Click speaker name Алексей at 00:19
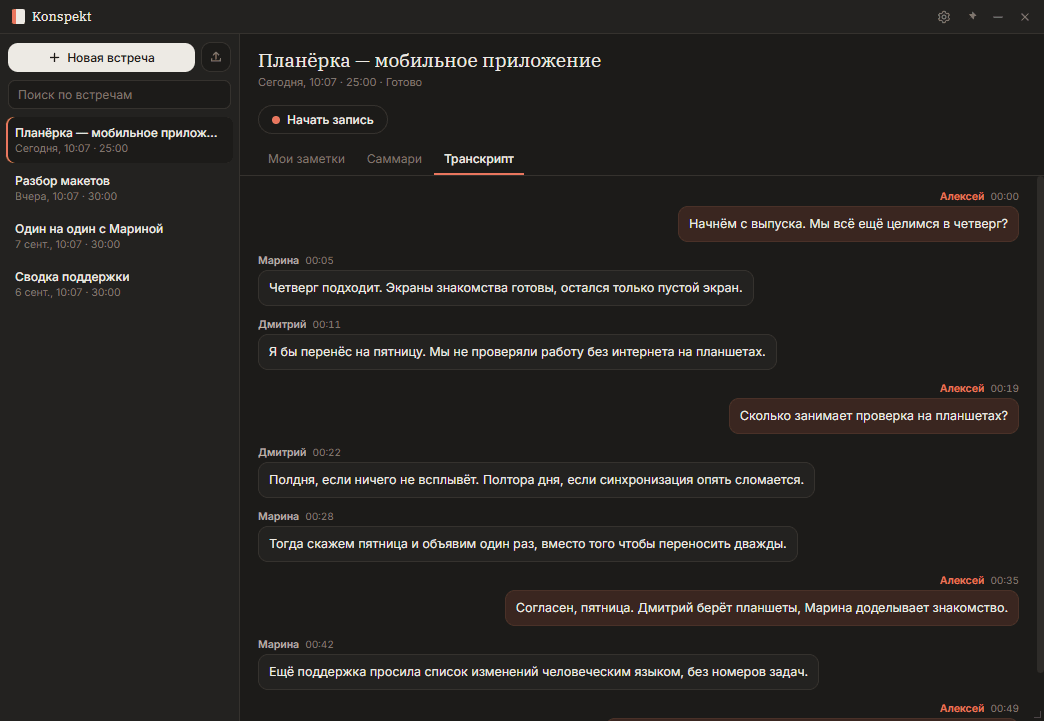The width and height of the screenshot is (1044, 721). pos(961,388)
